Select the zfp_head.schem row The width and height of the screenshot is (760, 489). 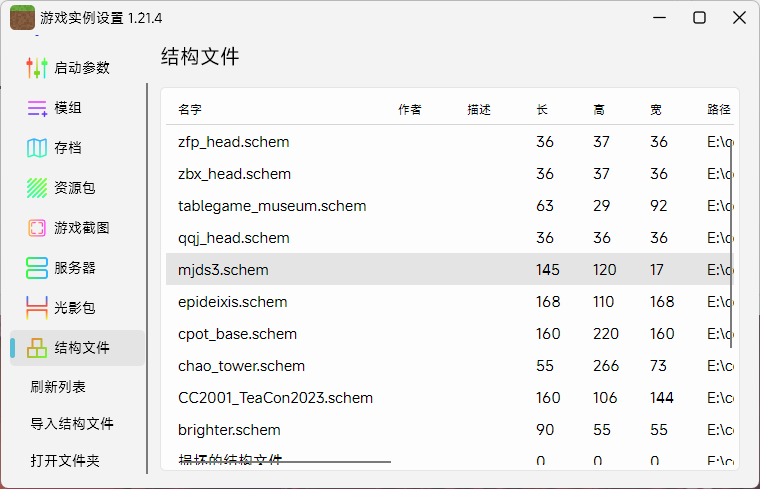(234, 142)
